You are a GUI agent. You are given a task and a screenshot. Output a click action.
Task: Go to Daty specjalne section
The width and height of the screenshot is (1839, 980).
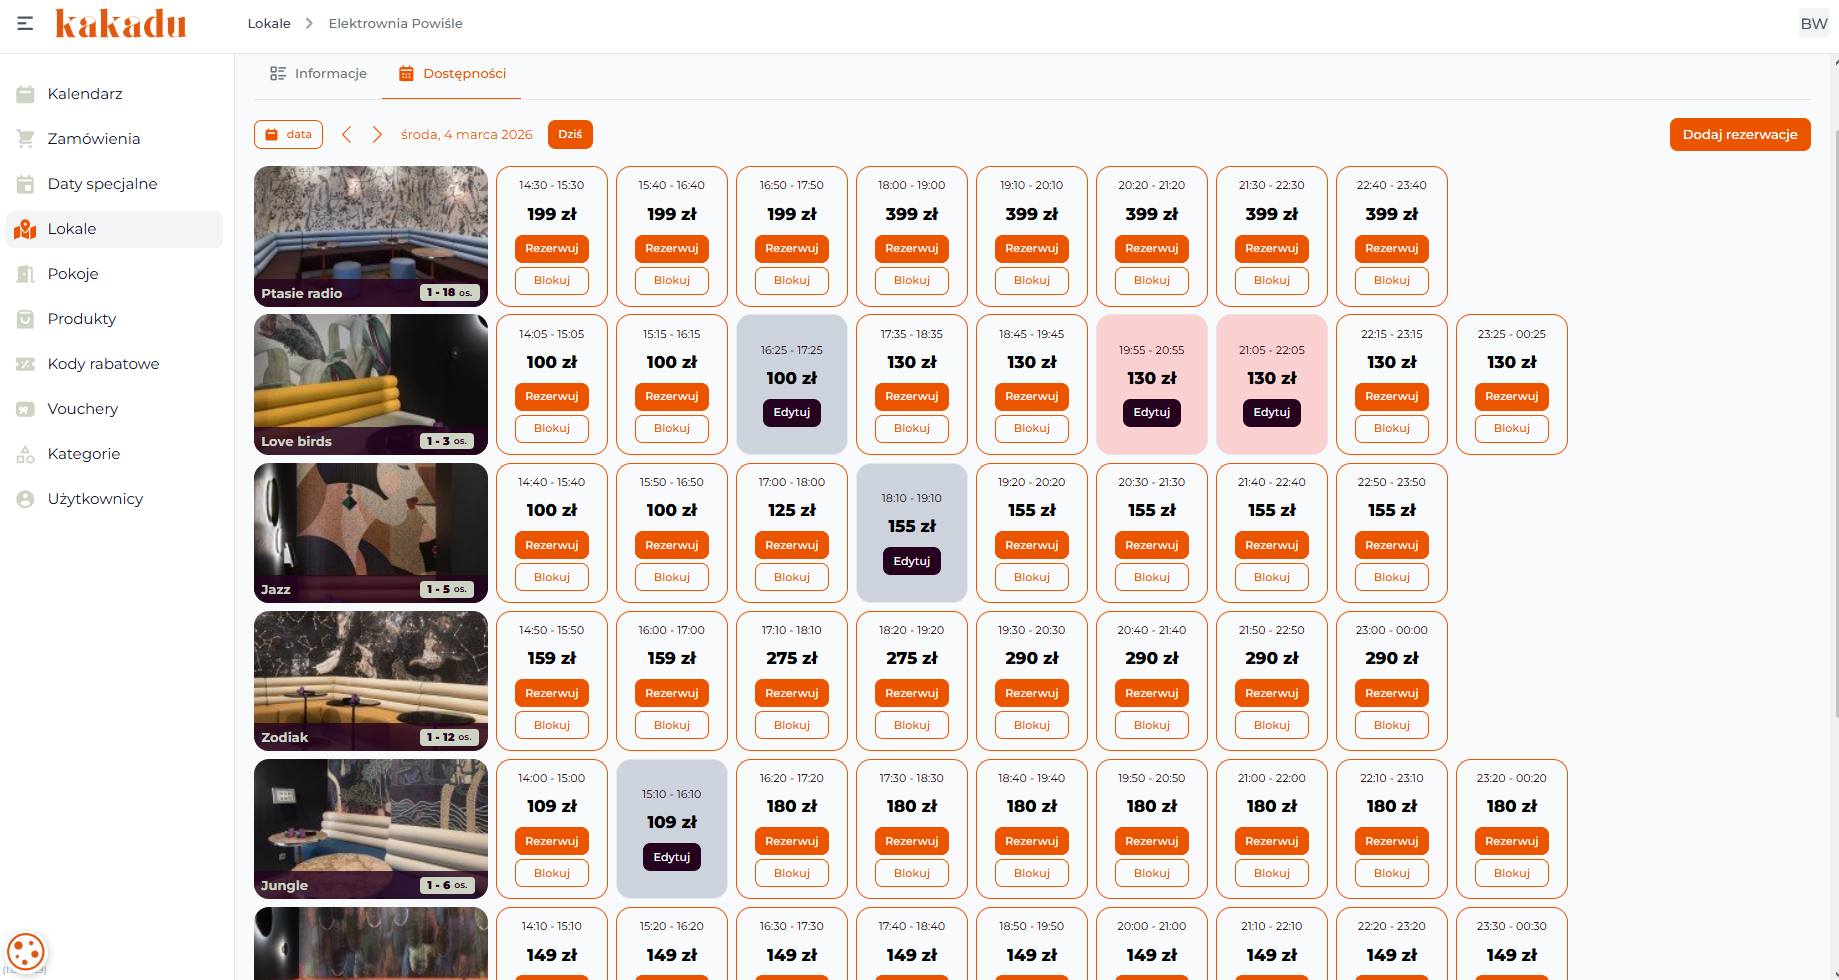click(102, 184)
